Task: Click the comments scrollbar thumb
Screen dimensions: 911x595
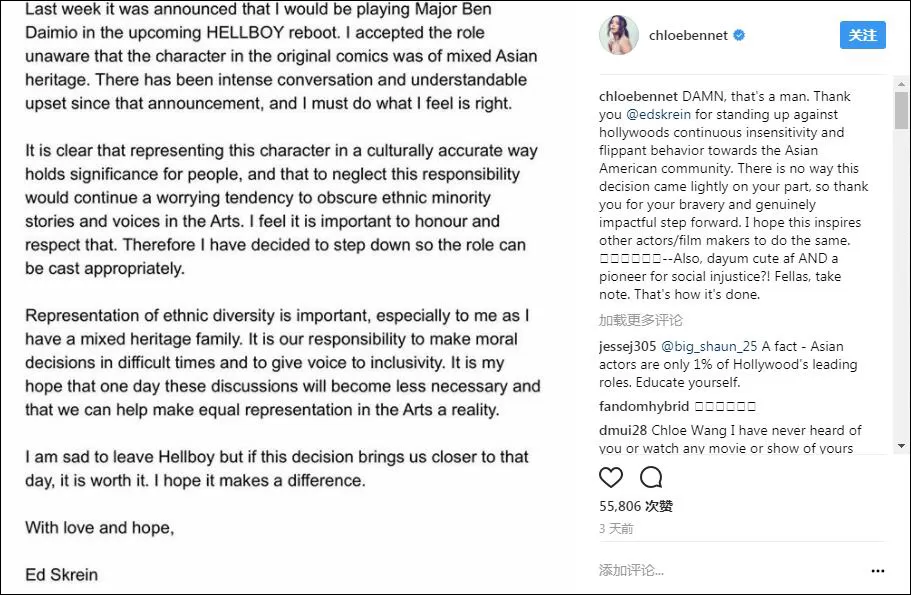Action: (x=901, y=110)
